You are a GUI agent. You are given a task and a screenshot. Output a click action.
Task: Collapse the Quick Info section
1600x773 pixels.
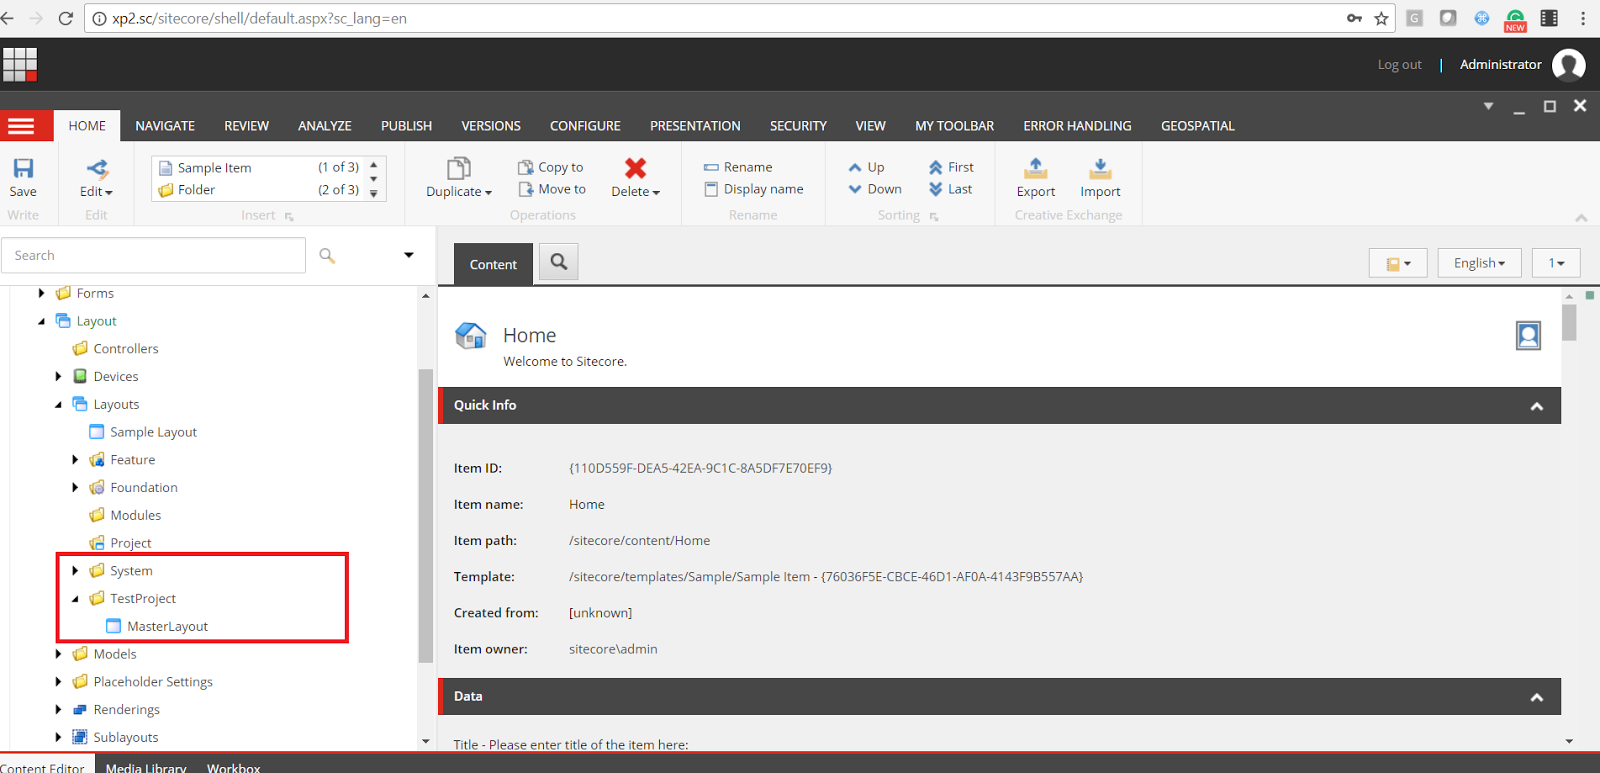[x=1536, y=406]
